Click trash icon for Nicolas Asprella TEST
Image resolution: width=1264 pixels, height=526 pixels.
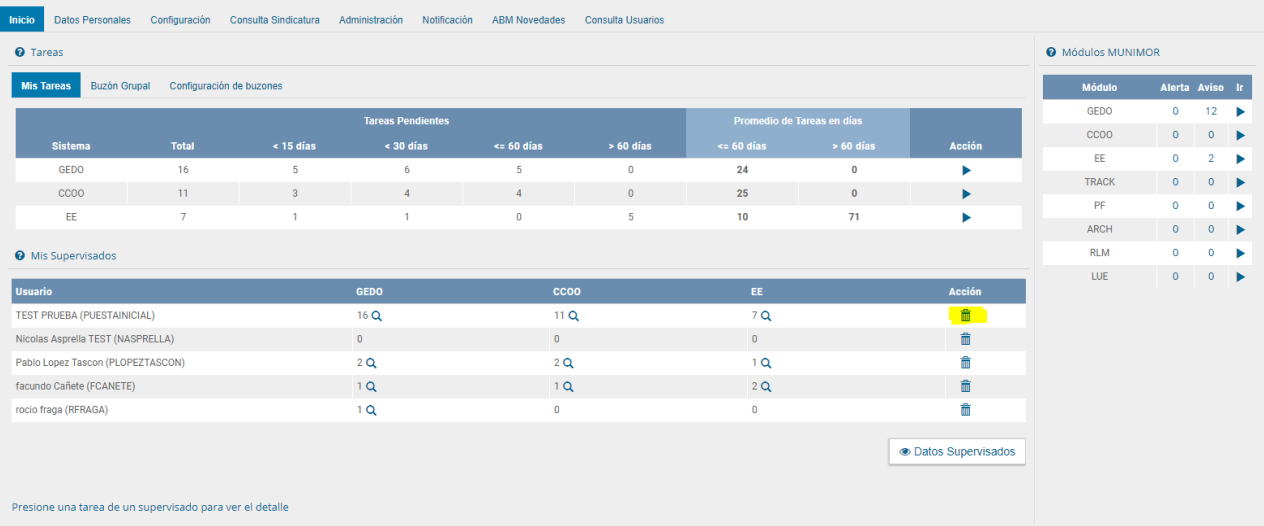tap(965, 339)
